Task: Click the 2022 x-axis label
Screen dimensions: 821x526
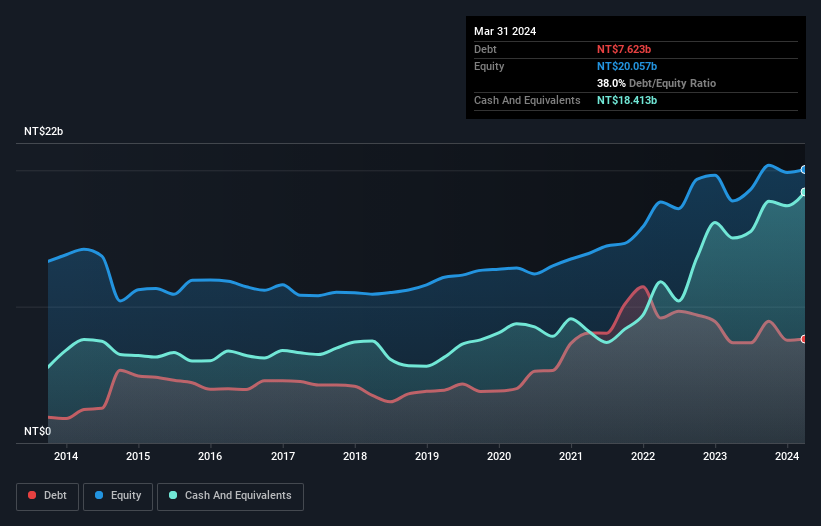Action: pos(643,456)
